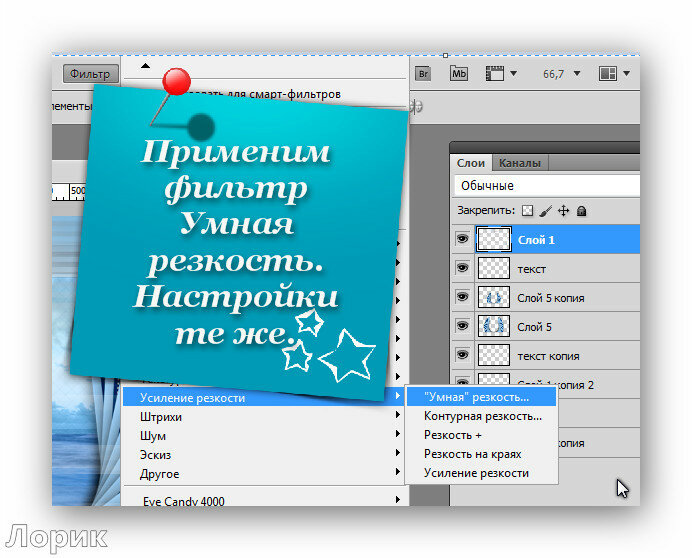Select the текст копия layer thumbnail

coord(494,355)
